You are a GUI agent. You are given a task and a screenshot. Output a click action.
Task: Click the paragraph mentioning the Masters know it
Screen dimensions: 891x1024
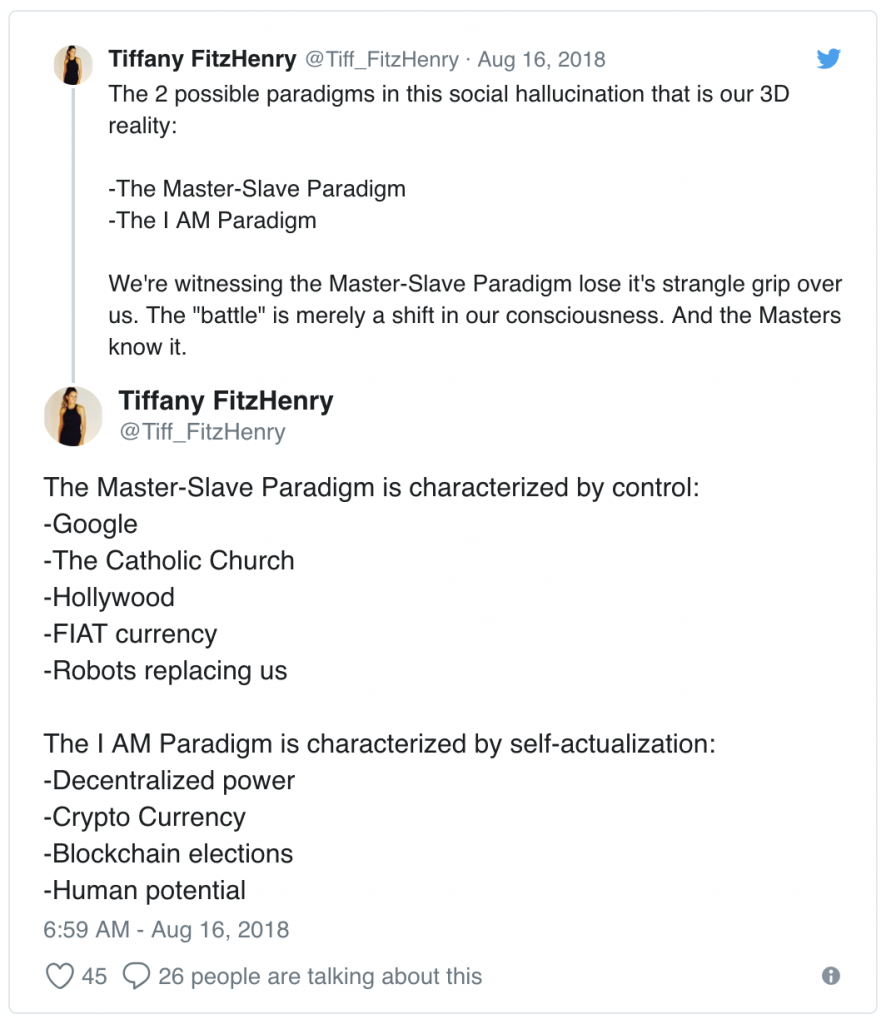[475, 315]
